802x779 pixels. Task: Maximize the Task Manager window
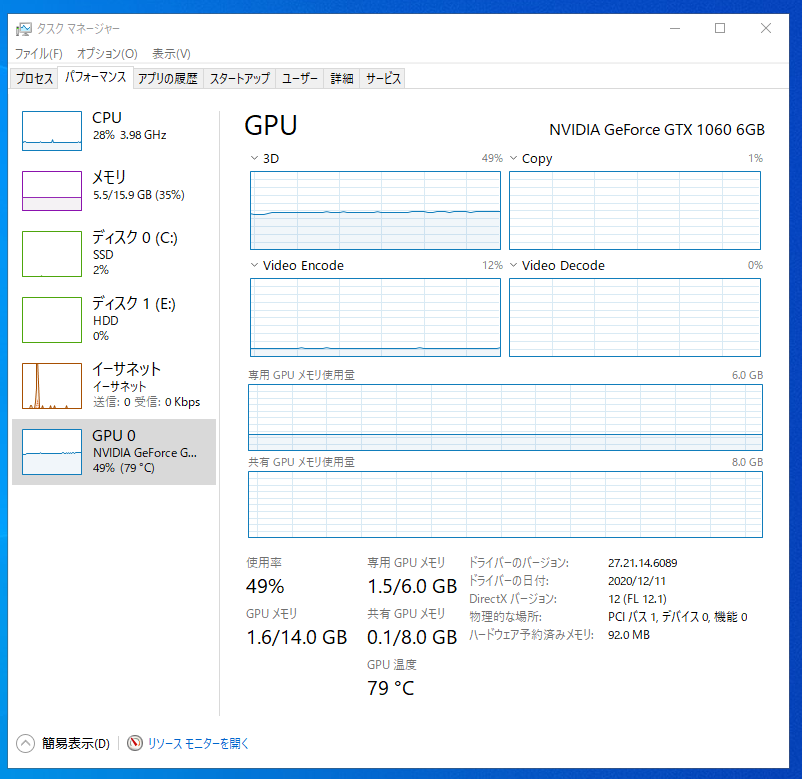pyautogui.click(x=720, y=29)
